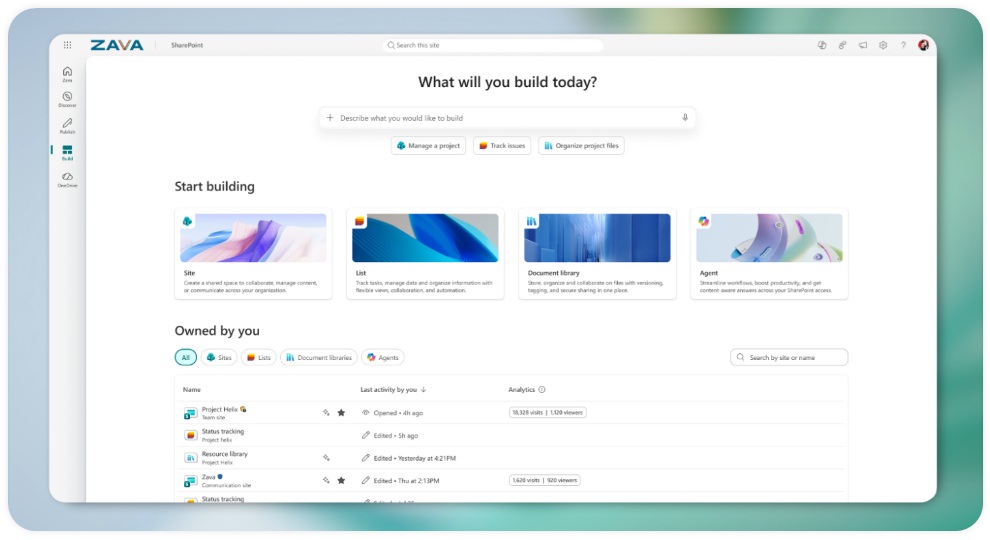Focus the 'Search this site' box

click(492, 45)
